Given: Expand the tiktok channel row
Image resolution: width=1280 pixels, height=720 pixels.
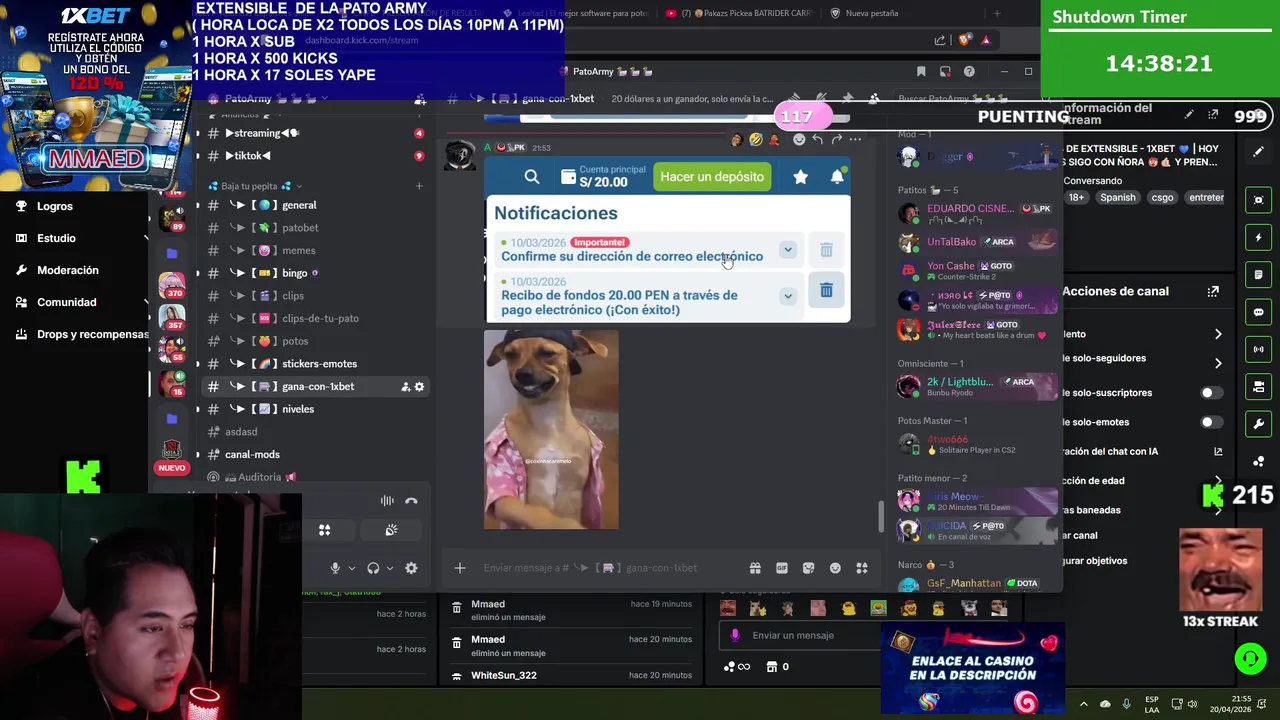Looking at the screenshot, I should [x=248, y=156].
